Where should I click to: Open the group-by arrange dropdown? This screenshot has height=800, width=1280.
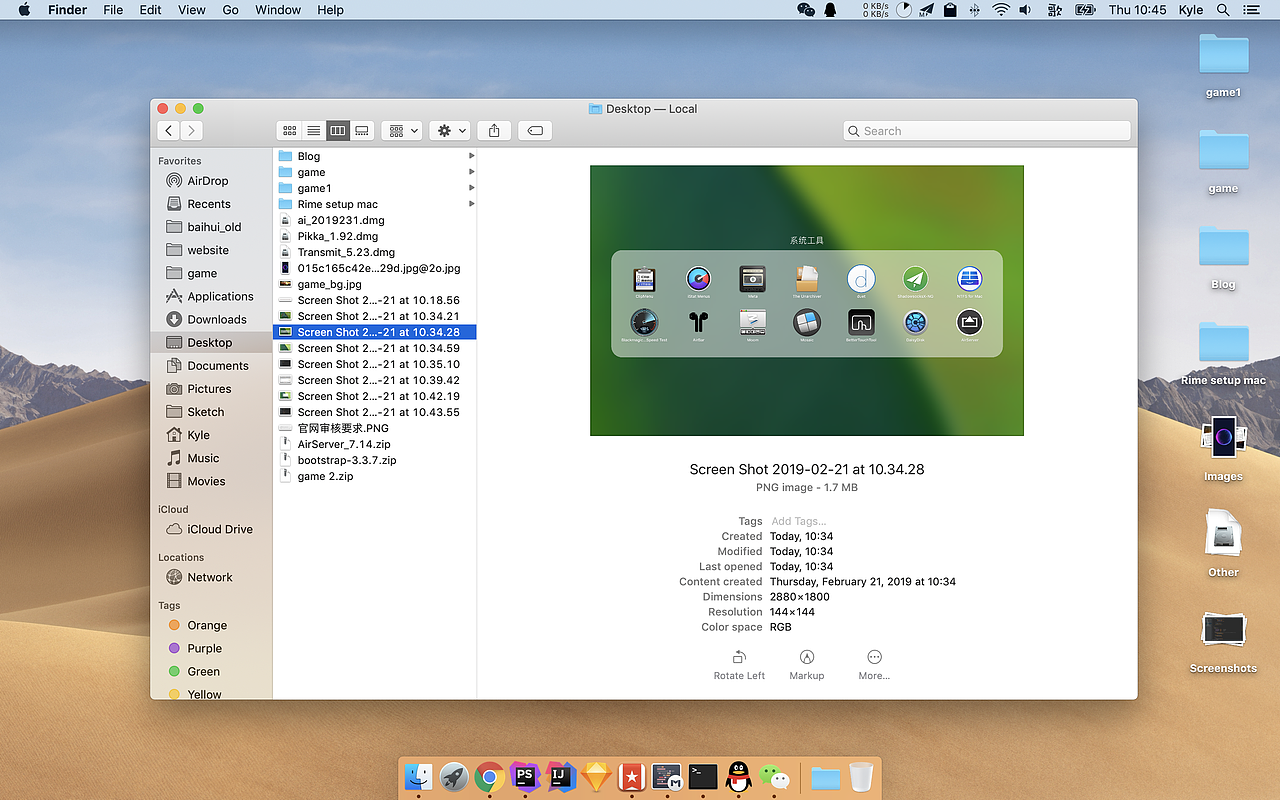(401, 131)
